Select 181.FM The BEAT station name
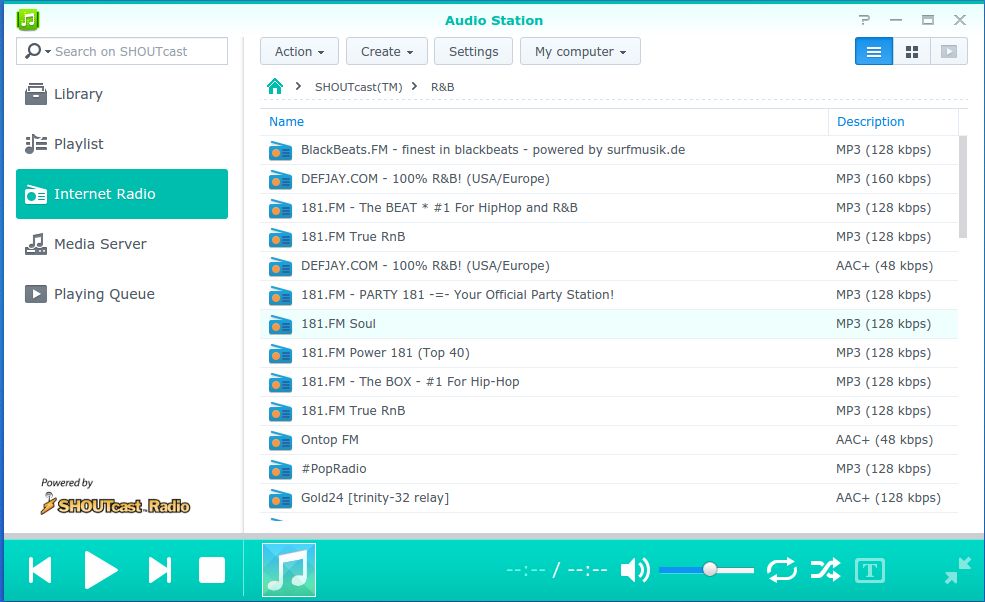Image resolution: width=985 pixels, height=602 pixels. [439, 208]
